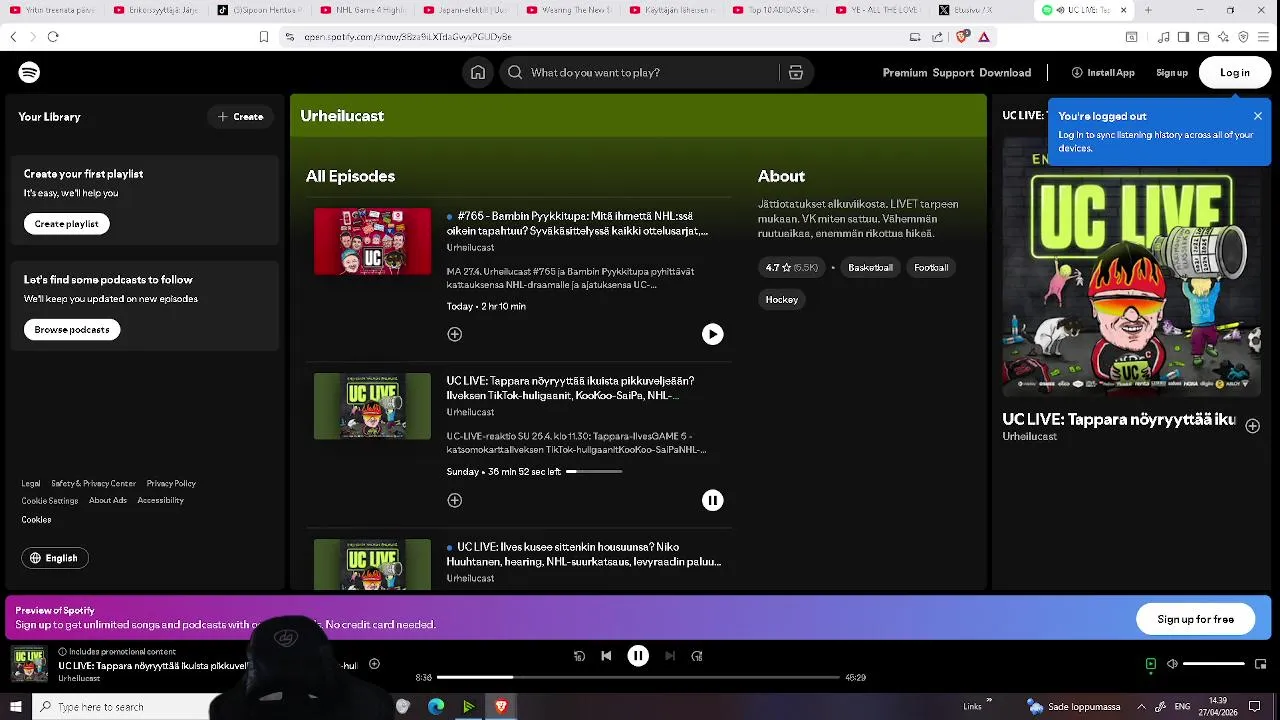This screenshot has width=1280, height=720.
Task: Switch to the Wearing The New tab
Action: (x=566, y=10)
